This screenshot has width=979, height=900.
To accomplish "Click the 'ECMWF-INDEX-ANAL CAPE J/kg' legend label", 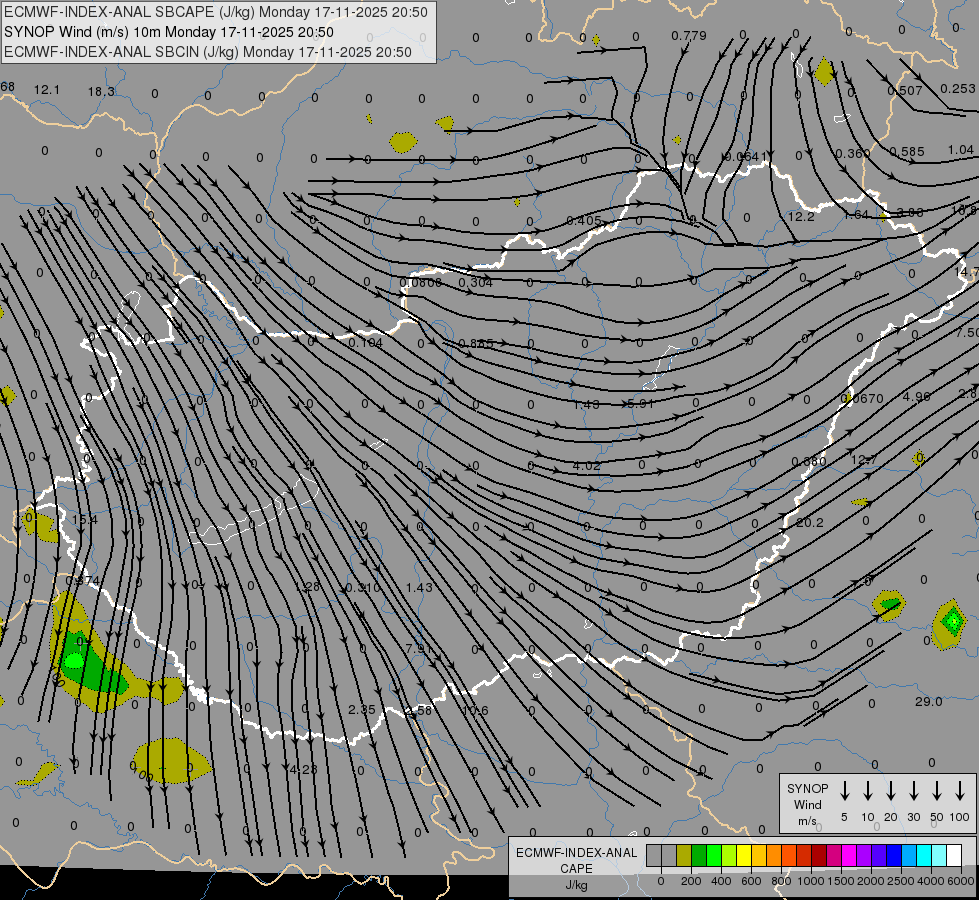I will (576, 868).
